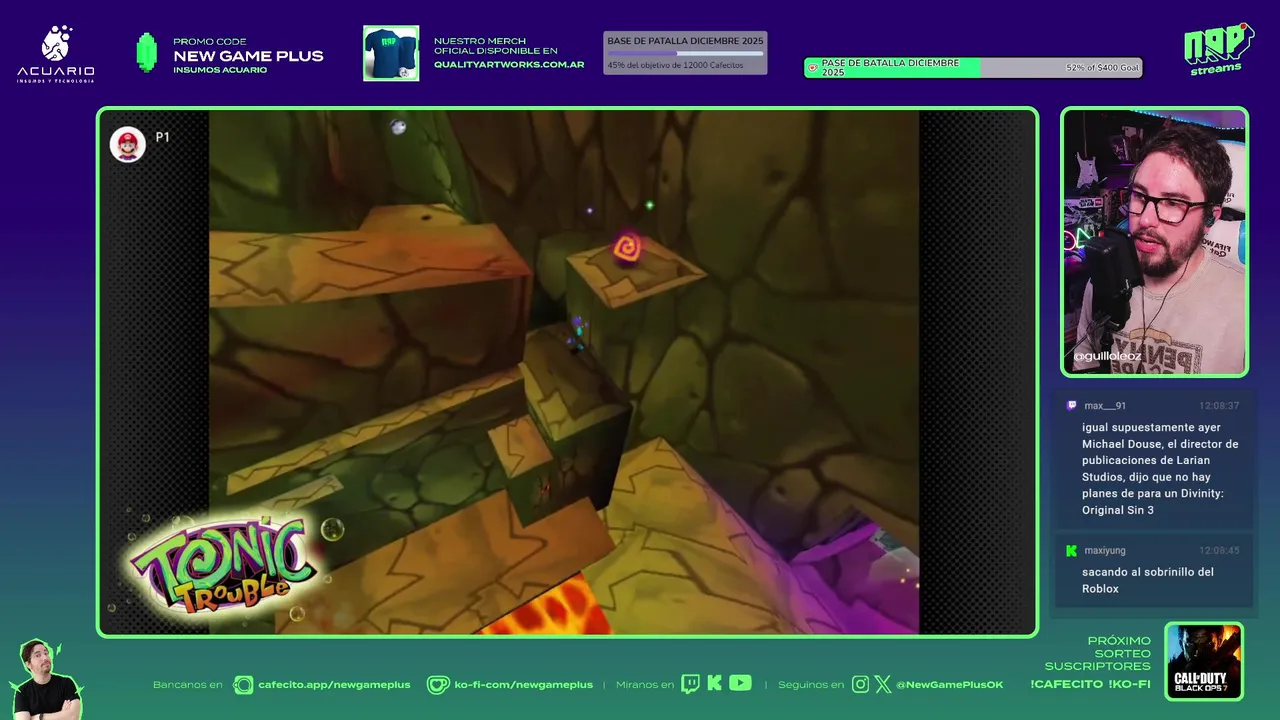The width and height of the screenshot is (1280, 720).
Task: Click the Acuario logo
Action: pos(56,54)
